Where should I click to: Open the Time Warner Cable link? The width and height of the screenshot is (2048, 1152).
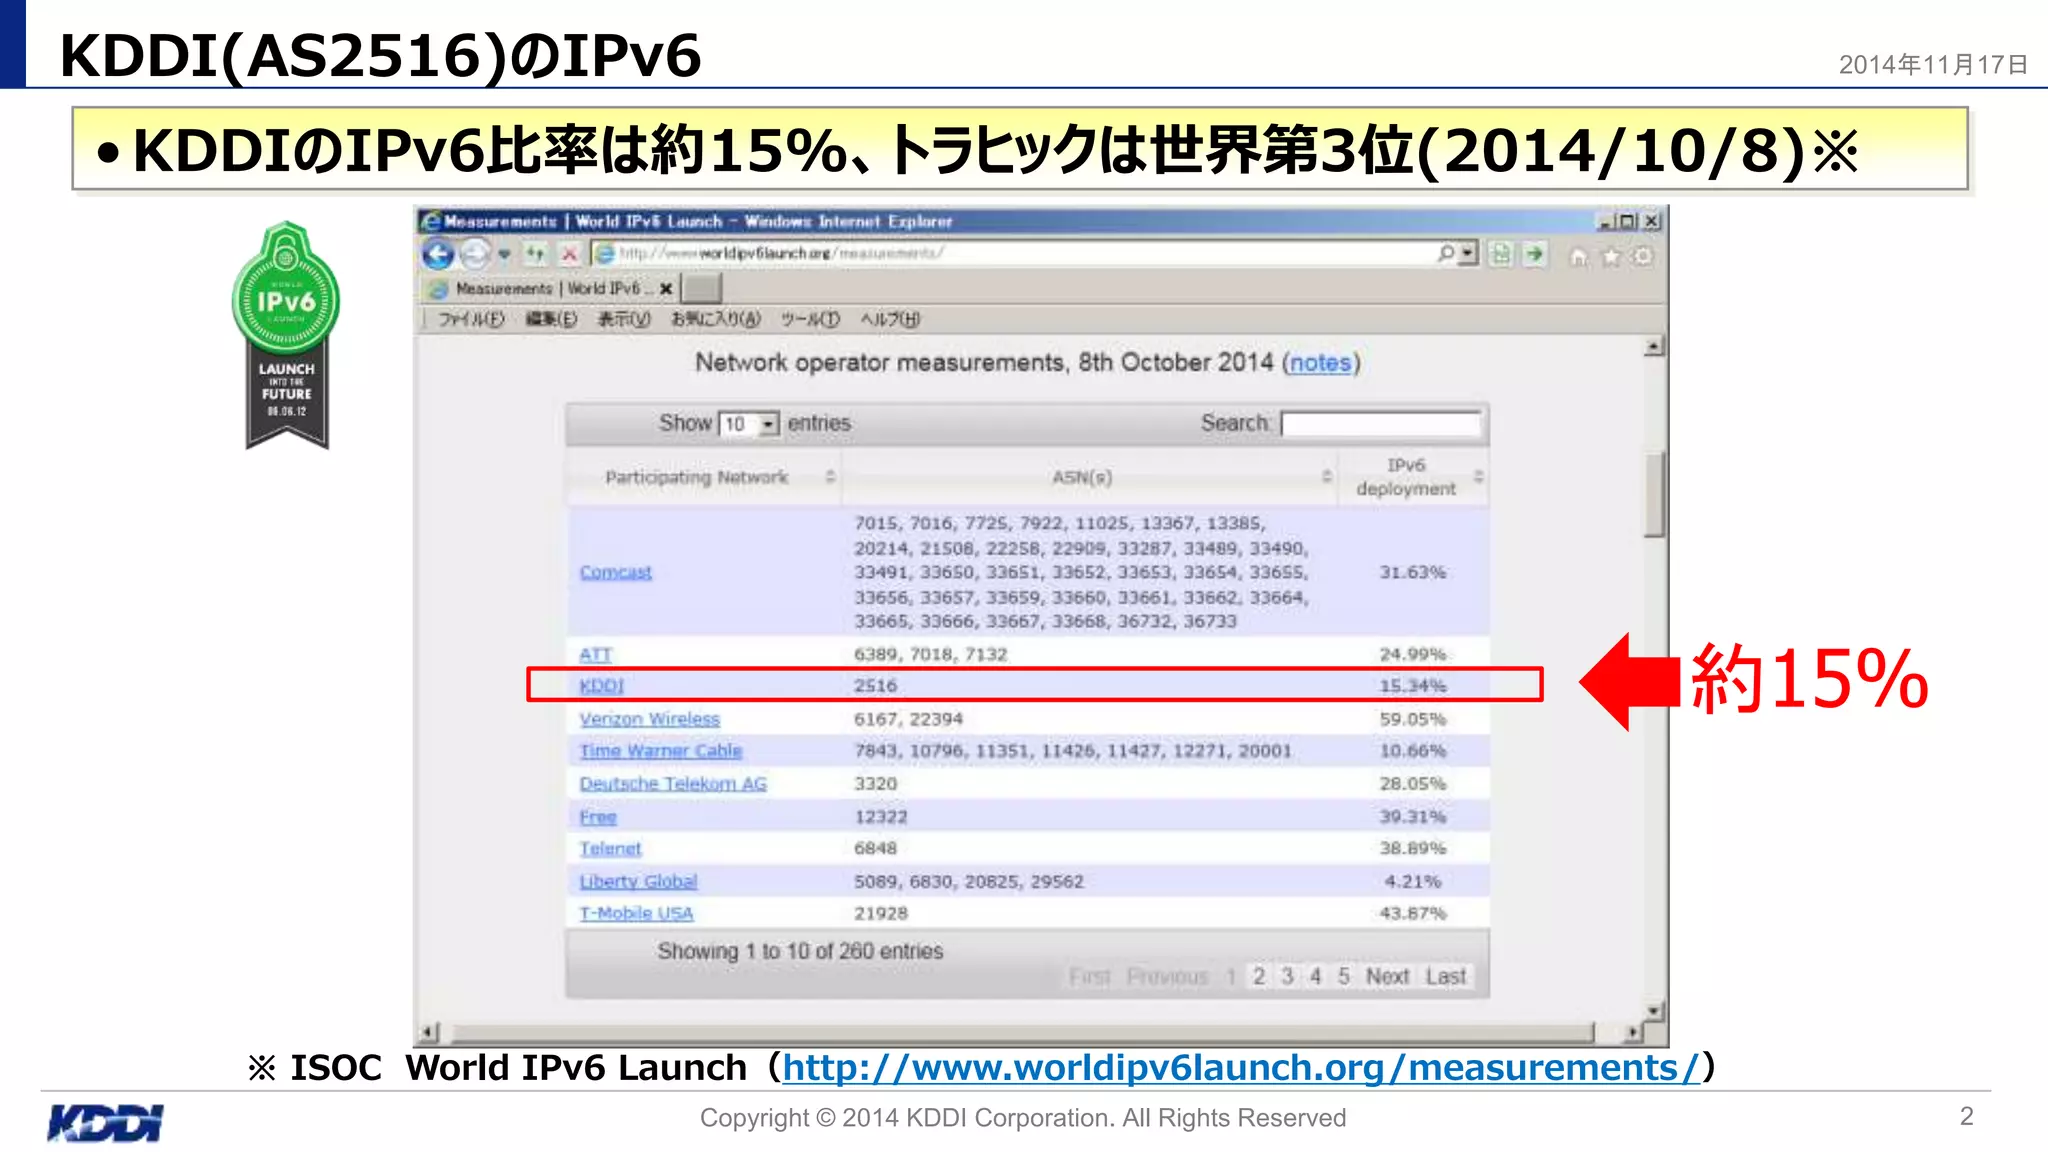click(x=660, y=751)
